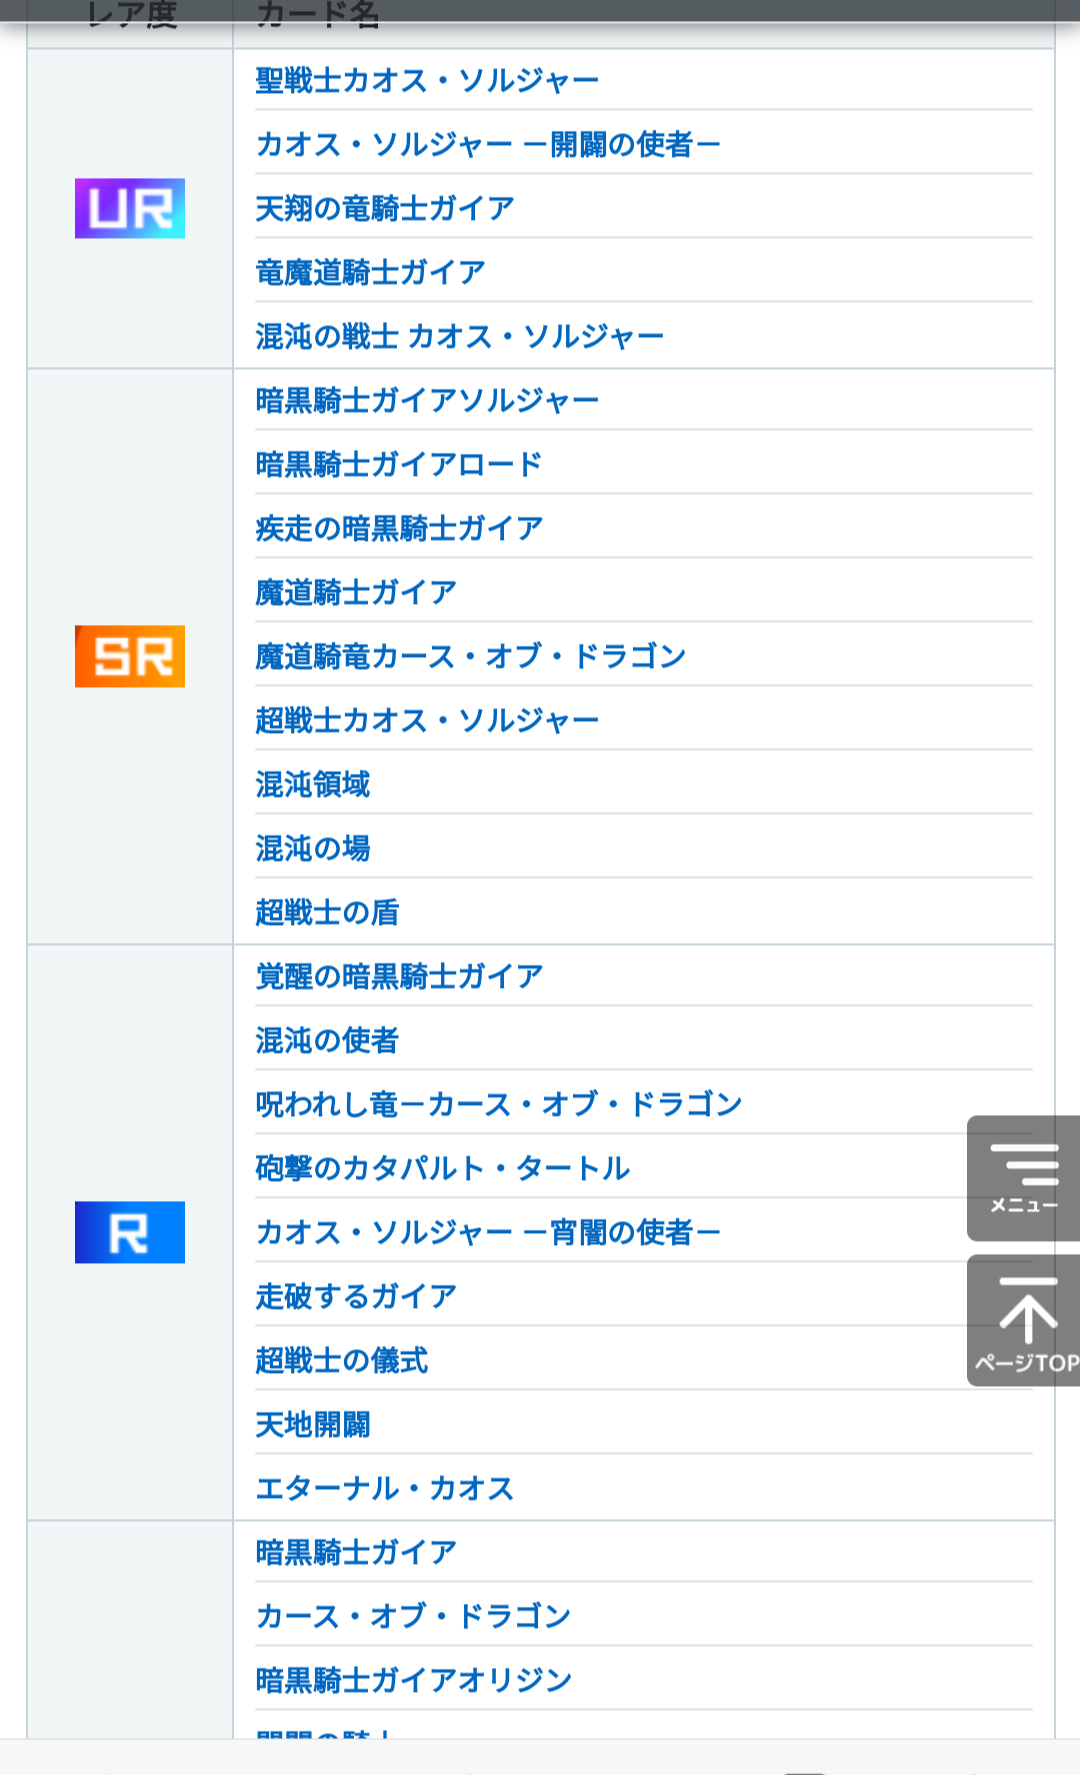Open エターナル・カオス link
The image size is (1080, 1775).
pos(385,1488)
